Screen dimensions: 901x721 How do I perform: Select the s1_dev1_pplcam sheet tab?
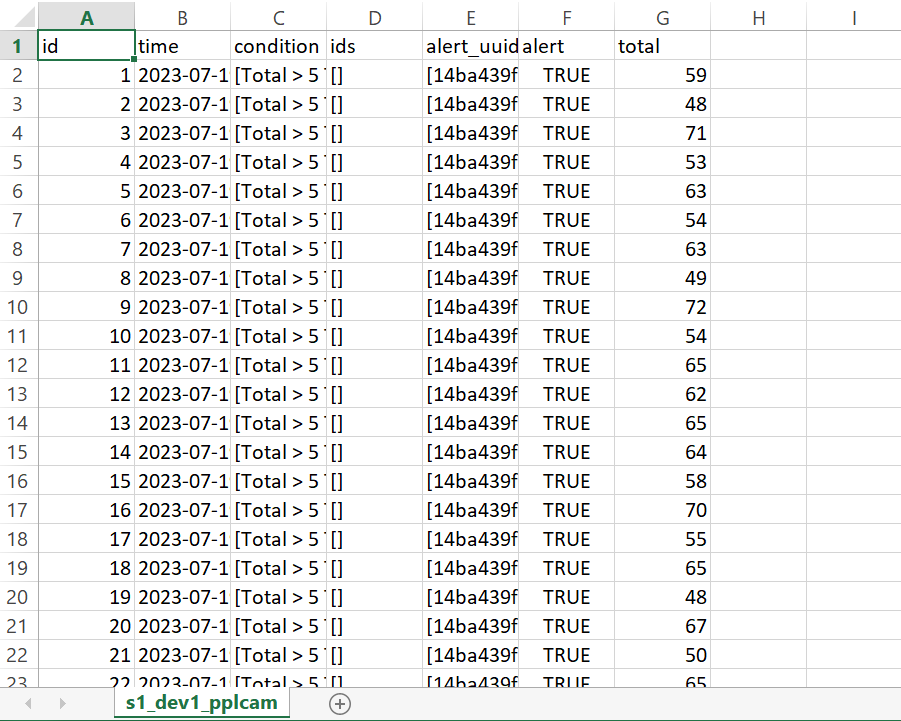point(201,704)
